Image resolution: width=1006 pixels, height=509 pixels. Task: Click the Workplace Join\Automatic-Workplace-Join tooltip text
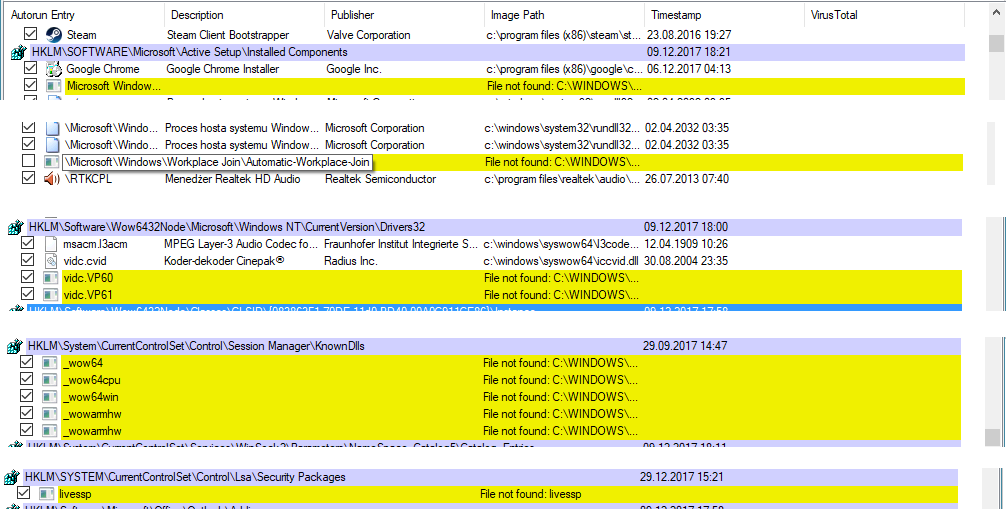click(x=217, y=162)
